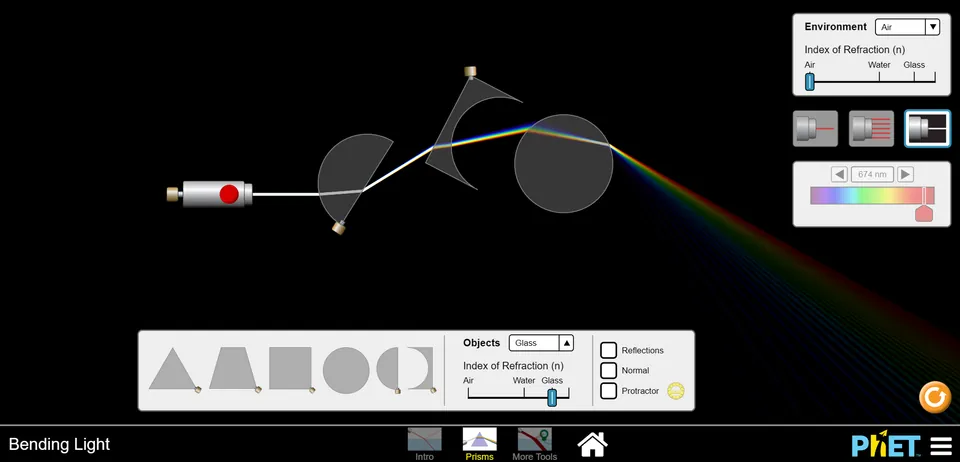Choose white light laser mode
Image resolution: width=960 pixels, height=462 pixels.
coord(928,129)
